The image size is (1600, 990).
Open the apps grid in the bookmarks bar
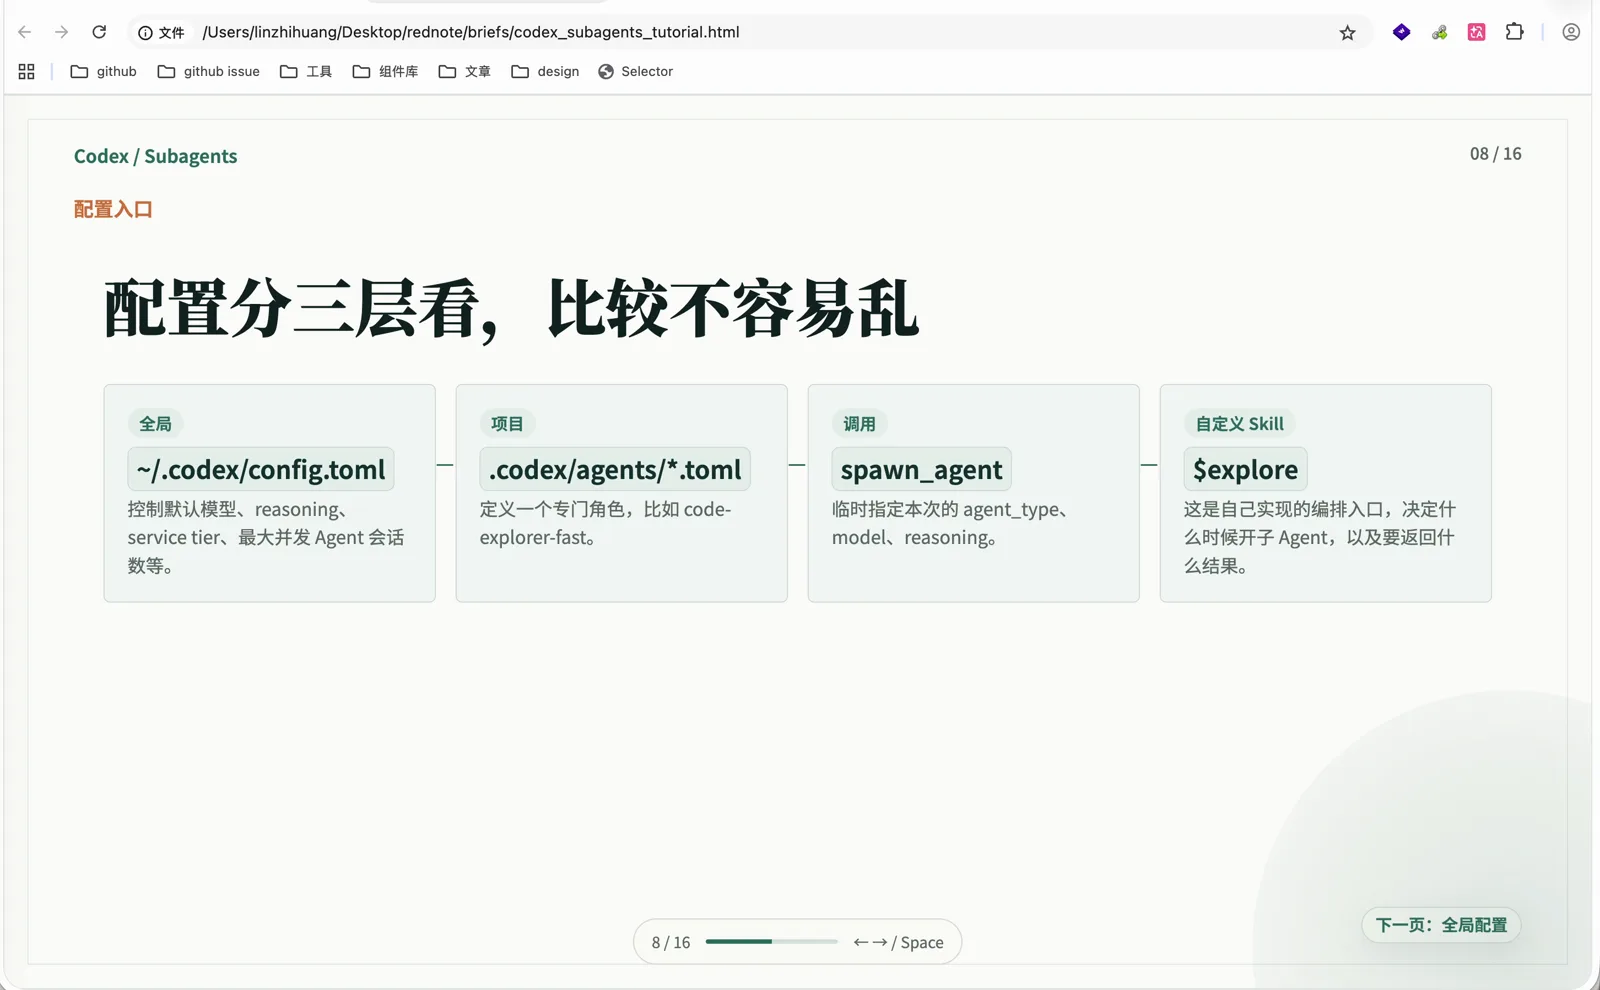pyautogui.click(x=27, y=72)
